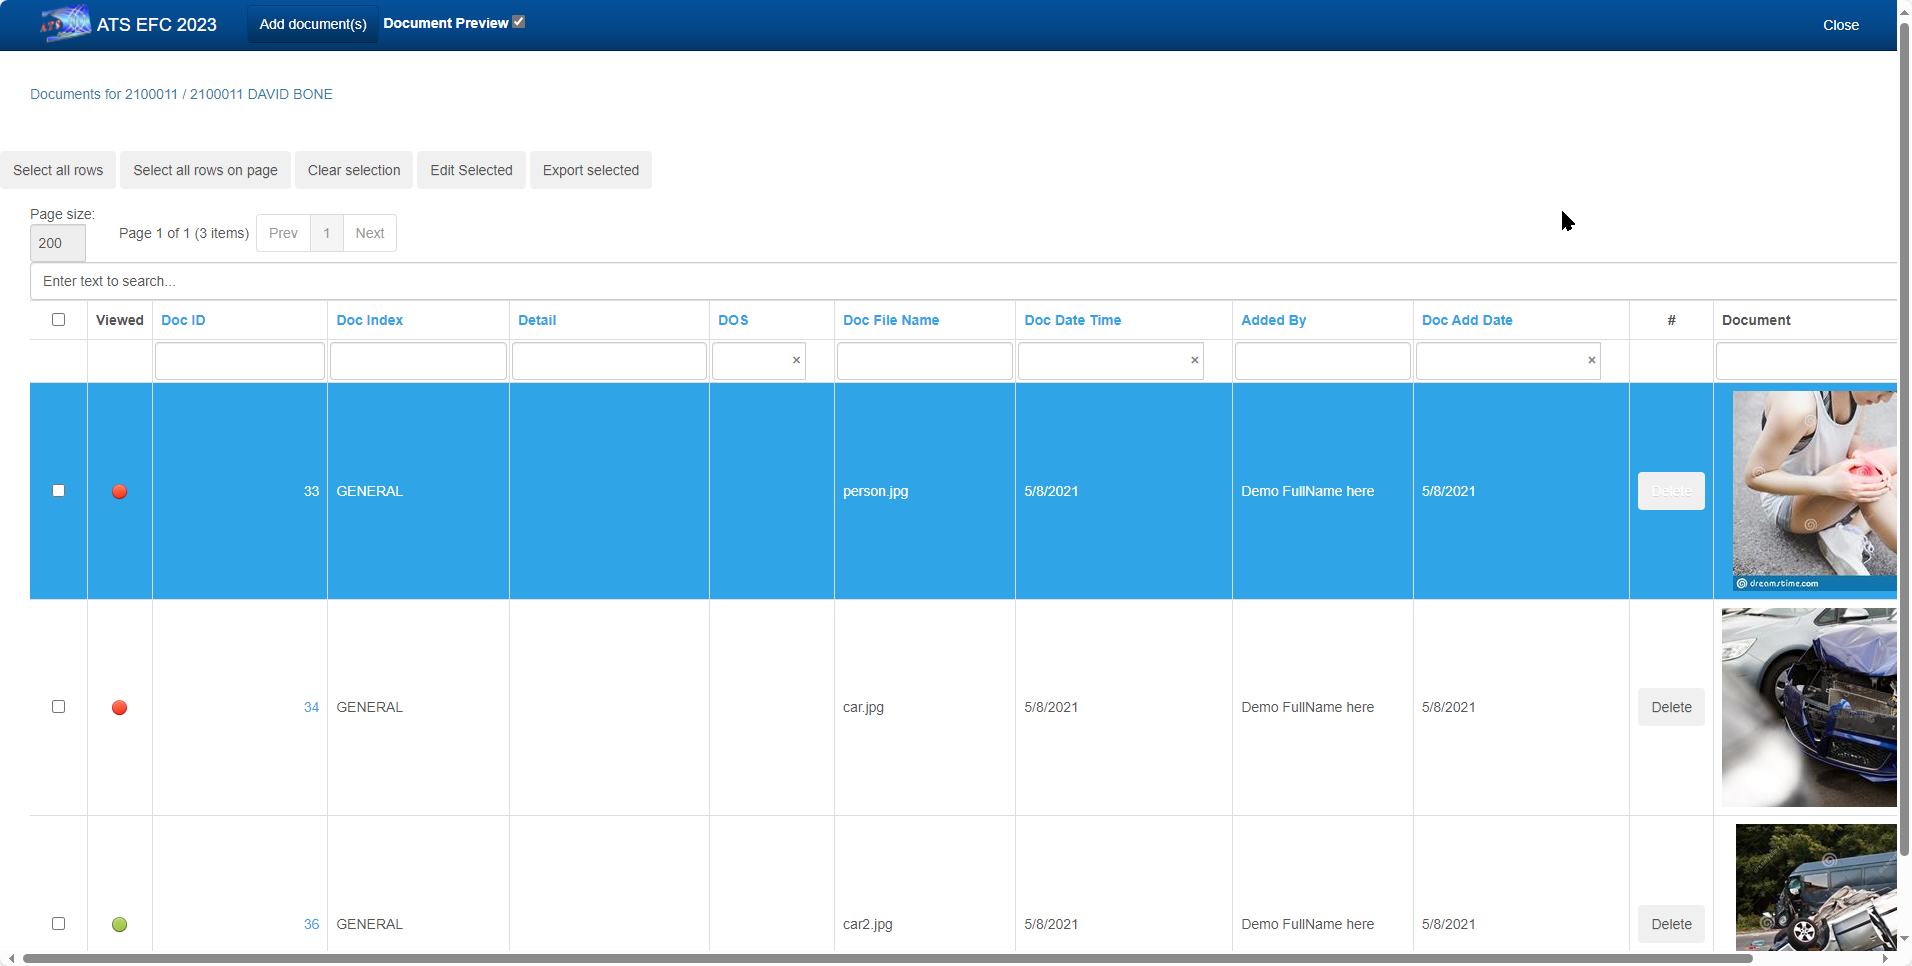This screenshot has width=1912, height=966.
Task: Sort by Doc Index column header
Action: 369,320
